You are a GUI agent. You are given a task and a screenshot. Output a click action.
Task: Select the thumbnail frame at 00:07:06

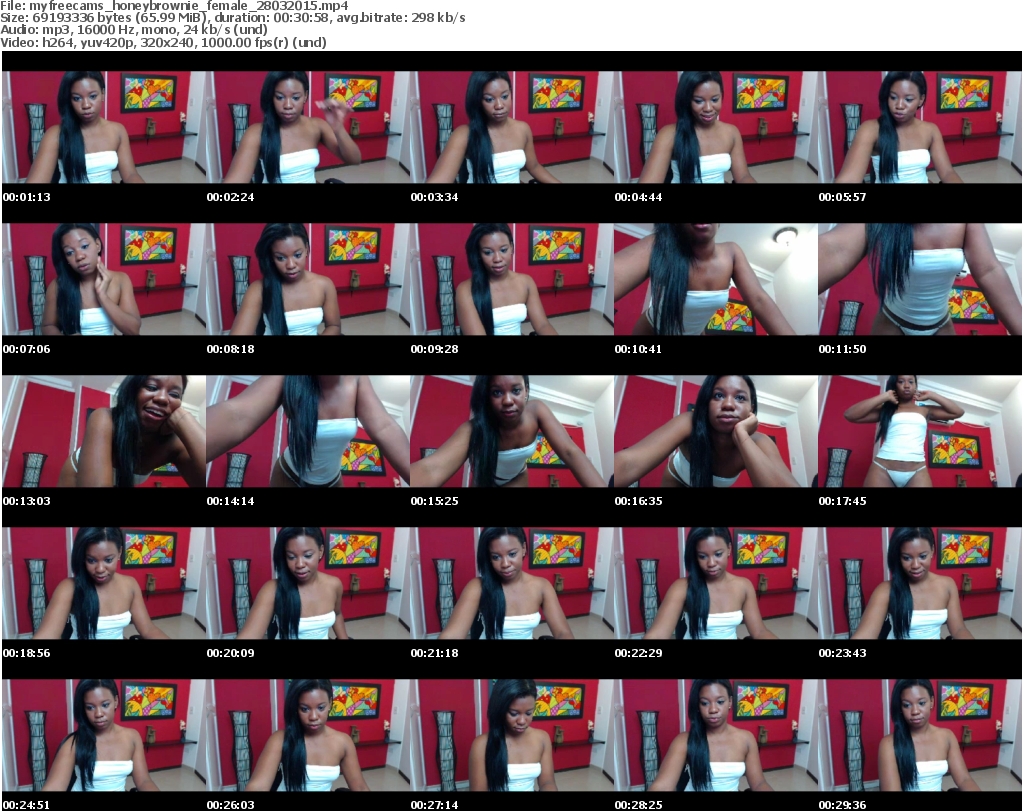[x=104, y=279]
